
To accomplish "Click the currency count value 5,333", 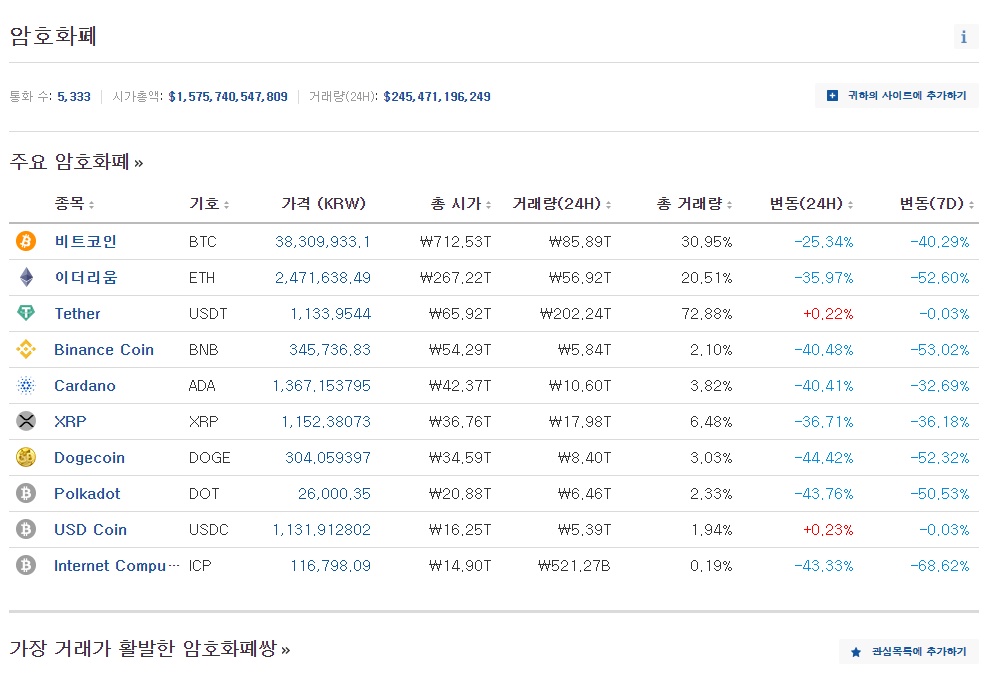I will [x=74, y=97].
